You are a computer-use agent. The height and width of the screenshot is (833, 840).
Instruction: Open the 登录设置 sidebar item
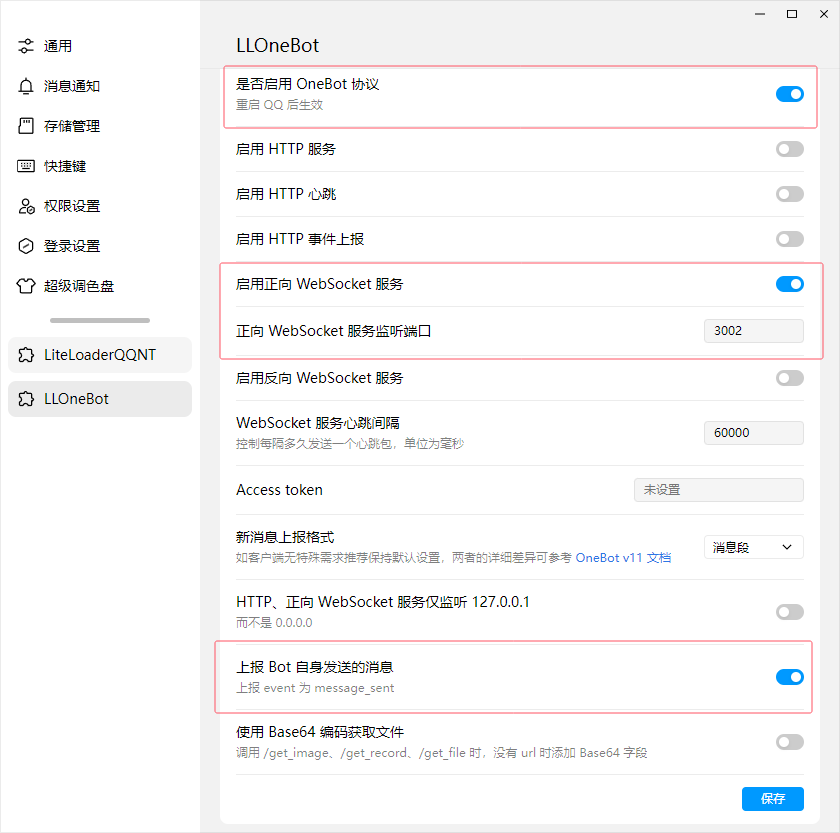tap(100, 246)
